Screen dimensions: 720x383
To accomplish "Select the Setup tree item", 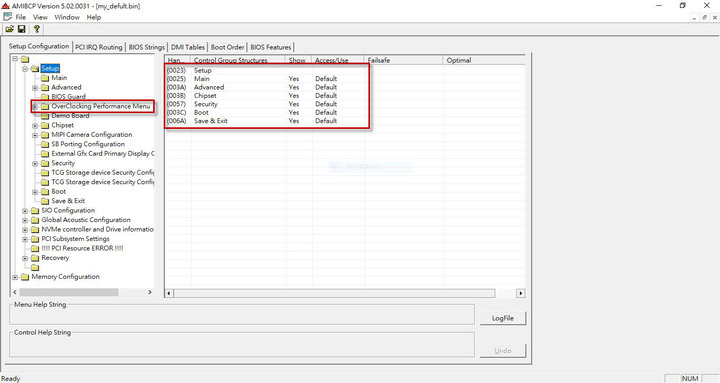I will pos(50,68).
